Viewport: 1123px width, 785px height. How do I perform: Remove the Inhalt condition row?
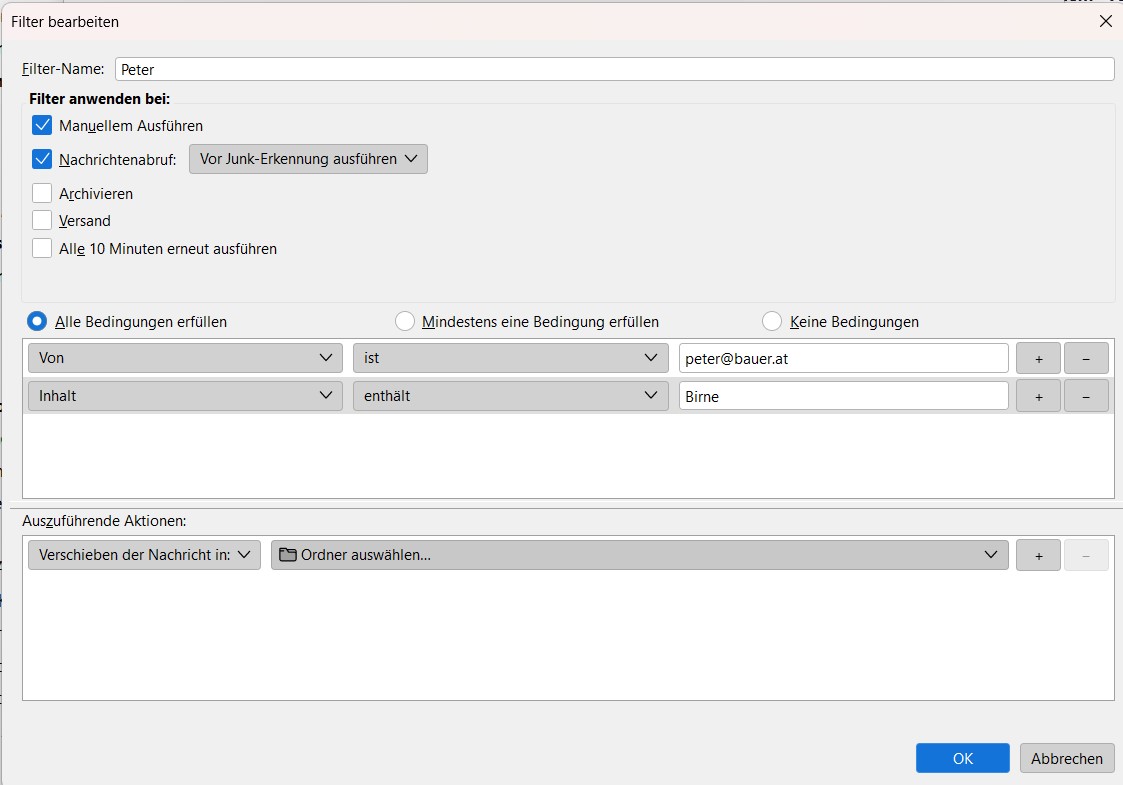(x=1086, y=396)
